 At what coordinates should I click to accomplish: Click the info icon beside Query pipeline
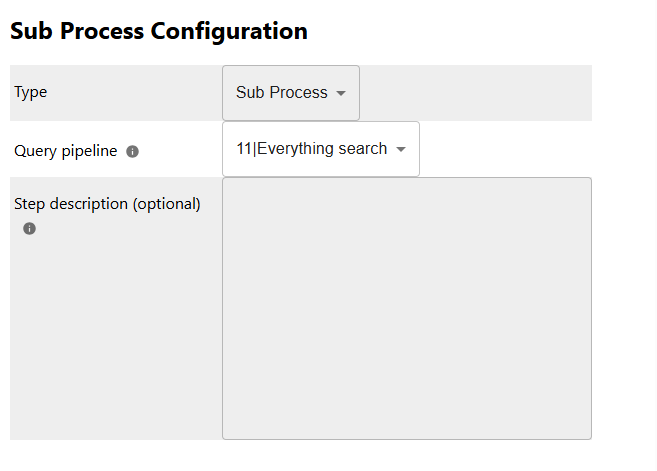click(x=133, y=152)
